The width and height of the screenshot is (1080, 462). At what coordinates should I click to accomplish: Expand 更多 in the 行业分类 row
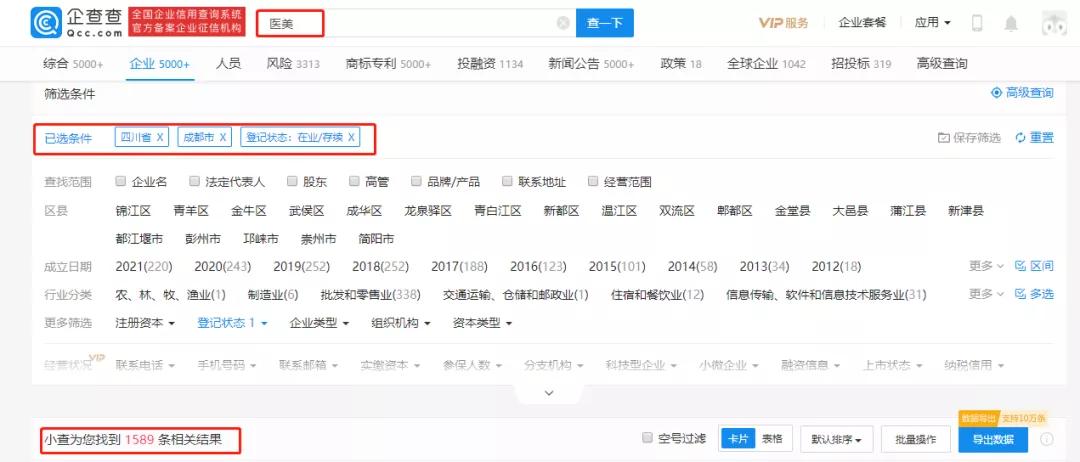click(986, 294)
